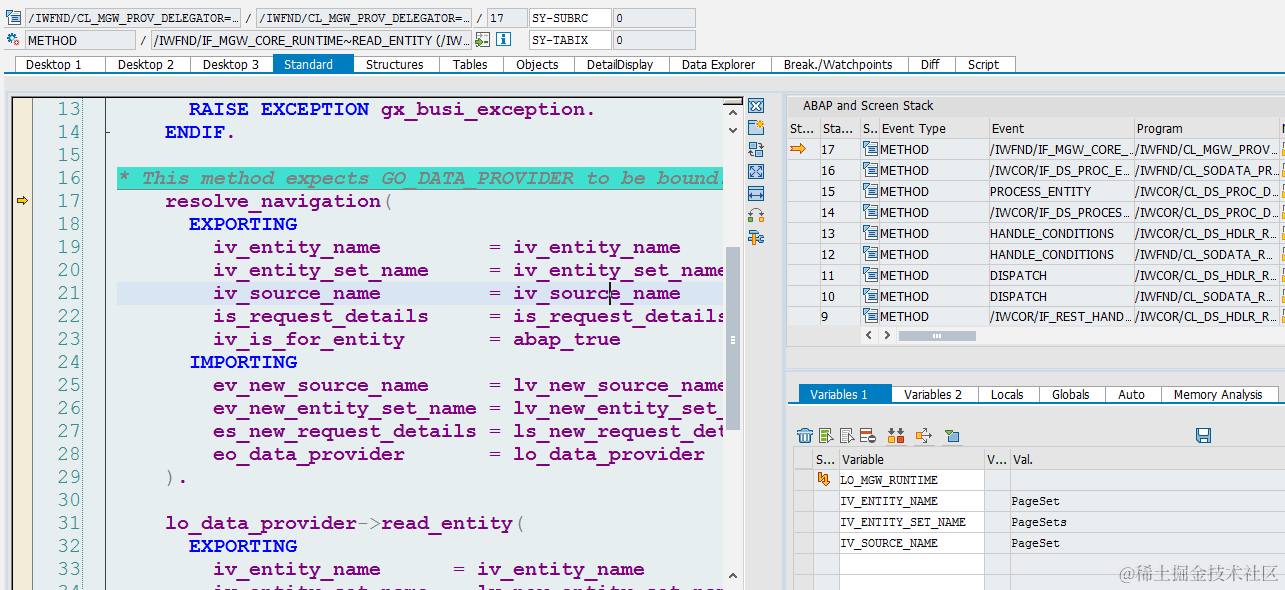1285x590 pixels.
Task: Click the stack table horizontal scrollbar thumb
Action: (x=937, y=336)
